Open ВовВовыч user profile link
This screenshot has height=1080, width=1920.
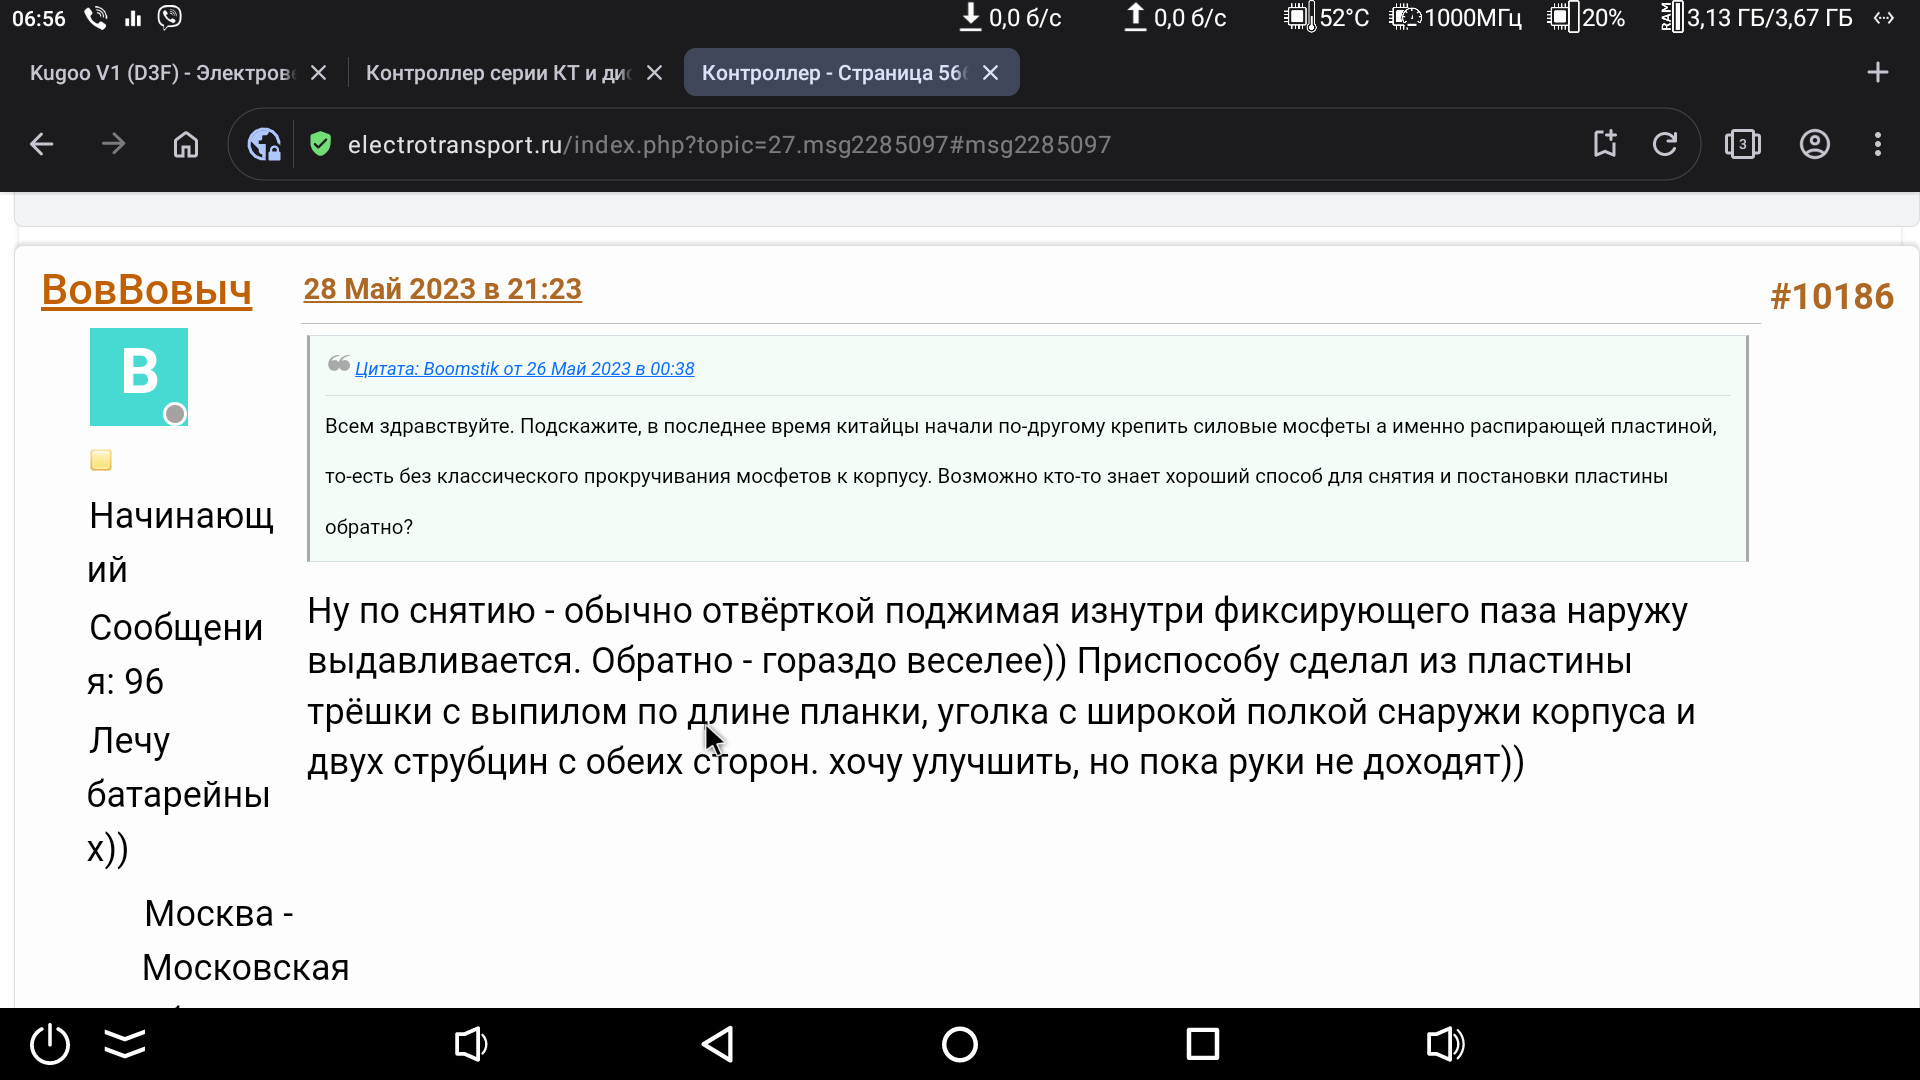tap(146, 290)
